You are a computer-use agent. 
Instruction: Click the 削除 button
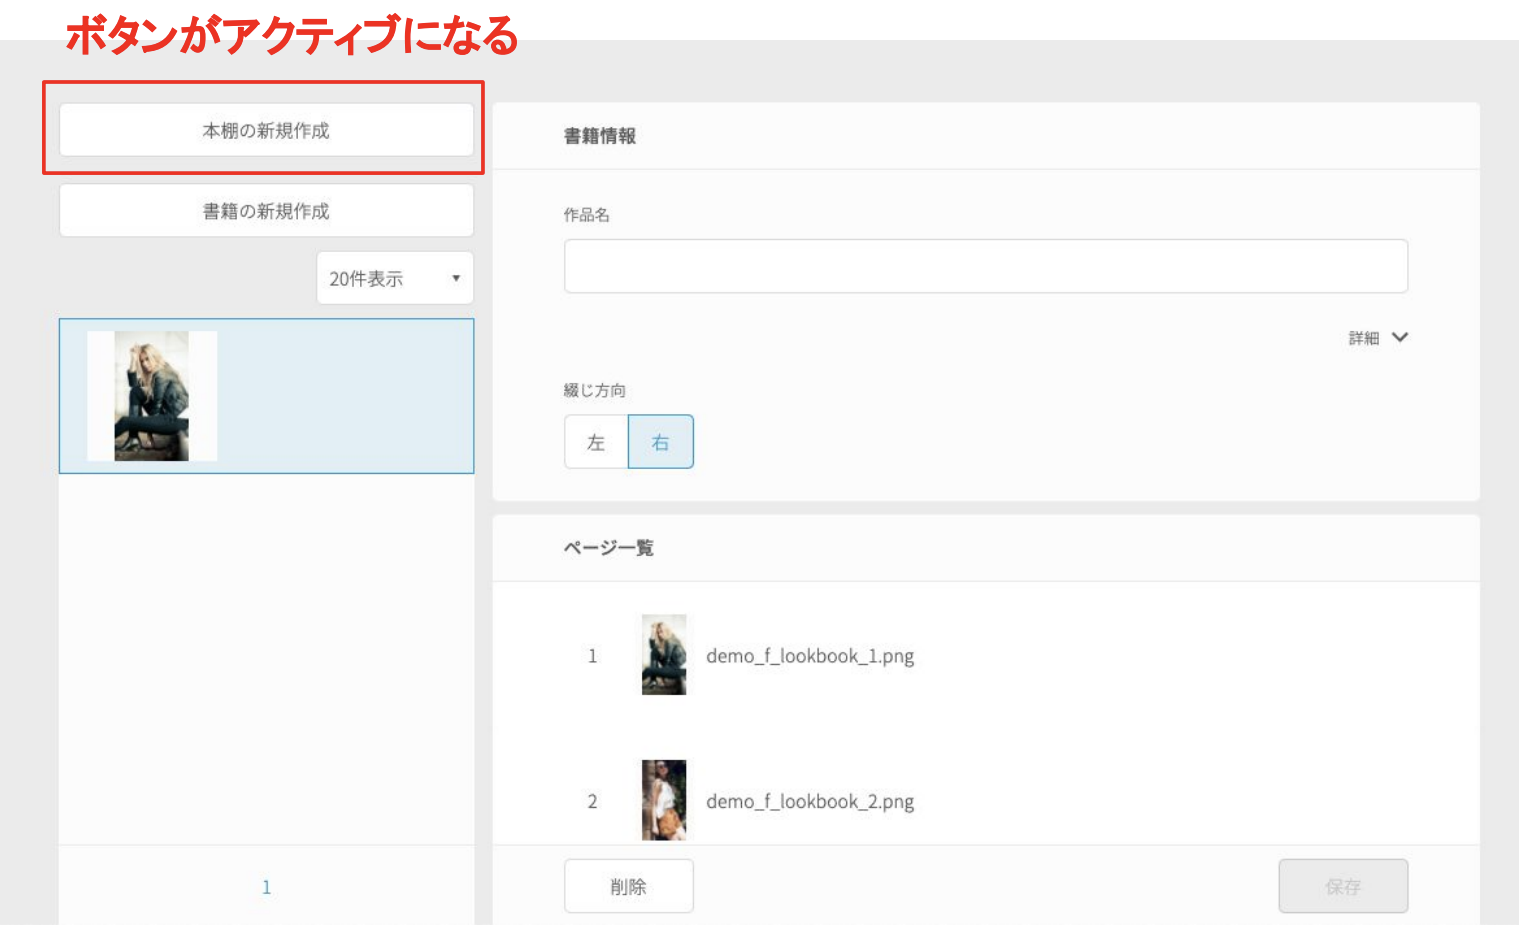point(629,886)
